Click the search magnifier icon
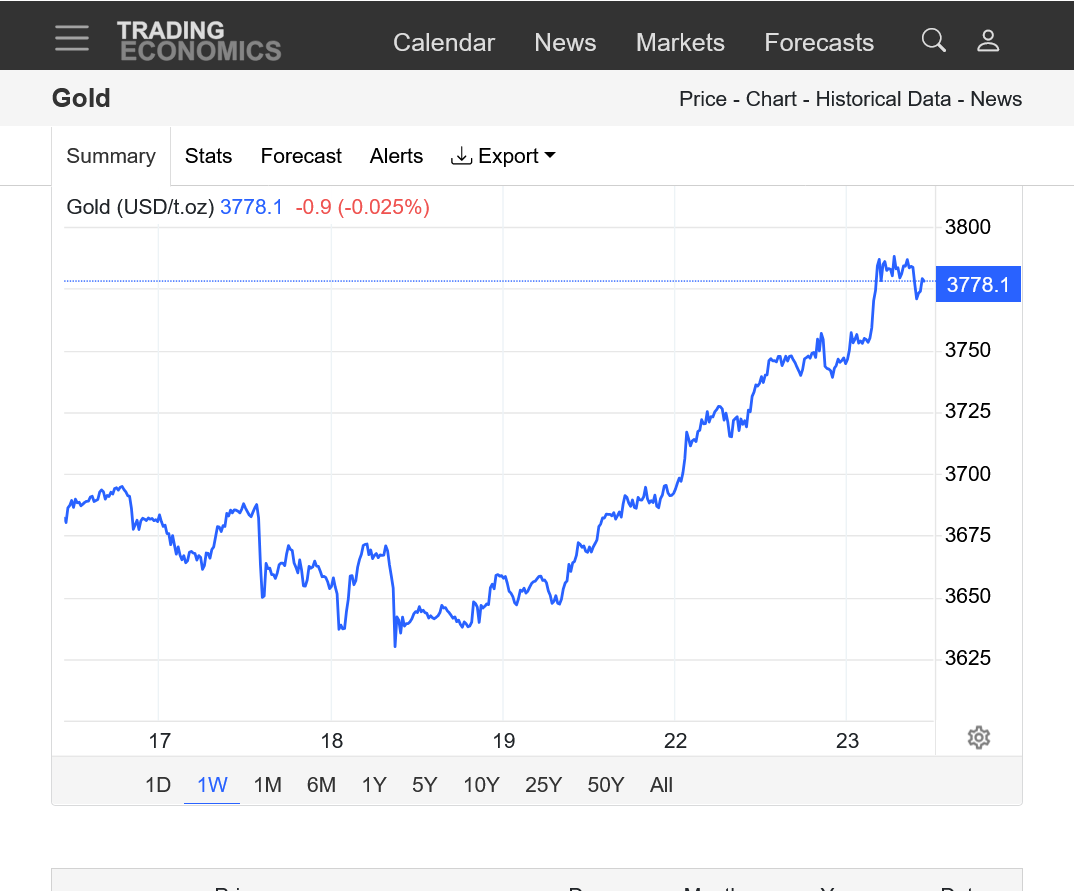The image size is (1074, 891). 933,40
